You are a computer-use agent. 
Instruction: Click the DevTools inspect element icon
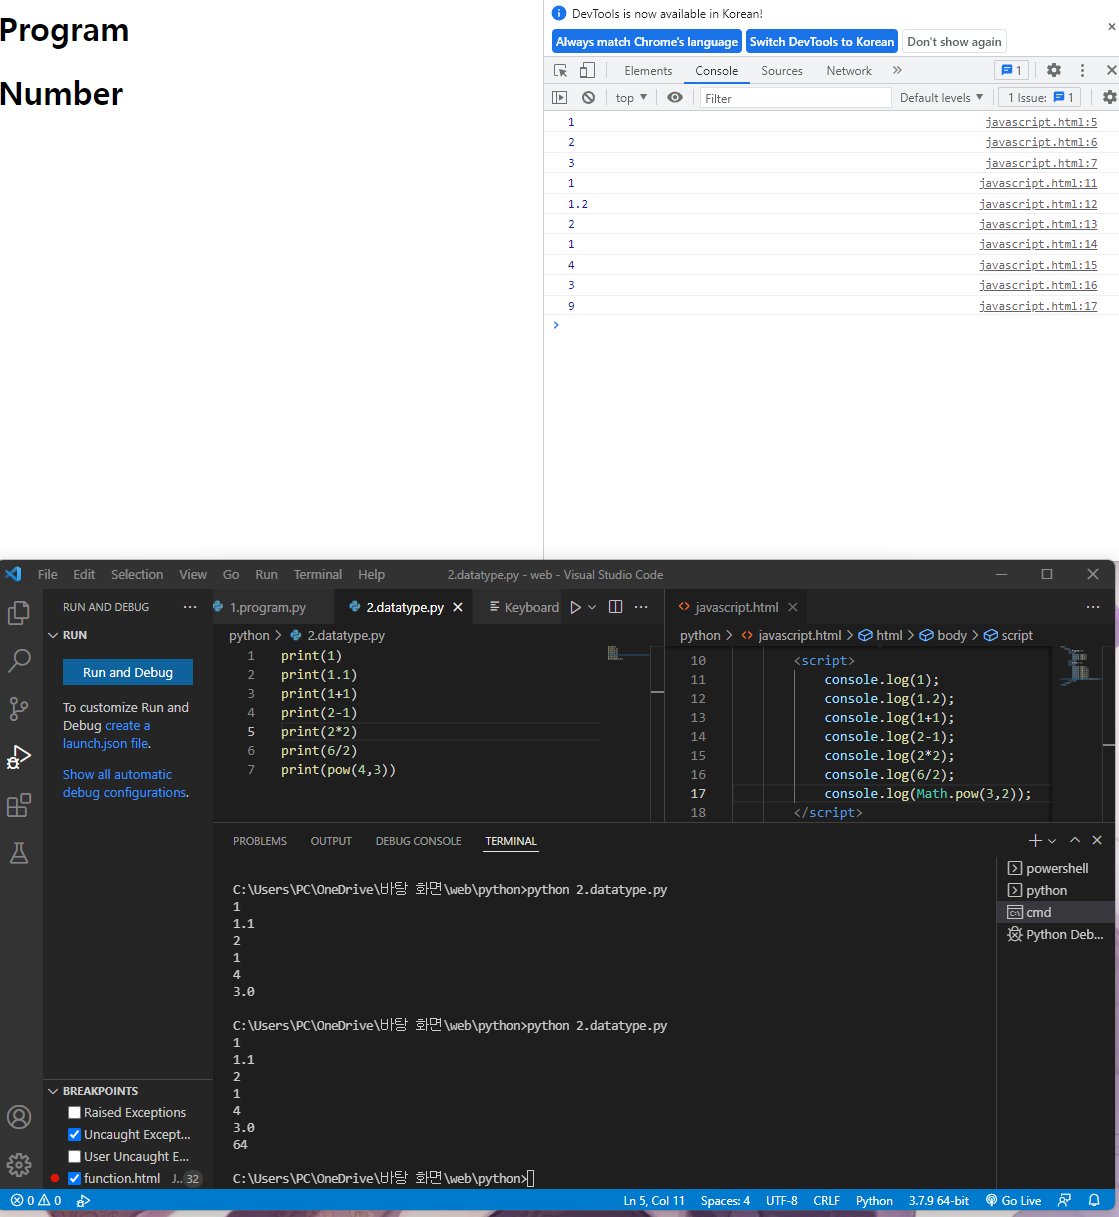coord(561,70)
